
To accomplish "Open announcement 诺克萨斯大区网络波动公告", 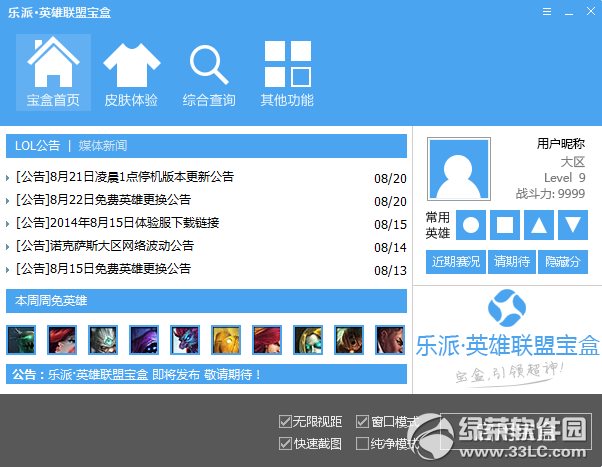I will [x=105, y=246].
